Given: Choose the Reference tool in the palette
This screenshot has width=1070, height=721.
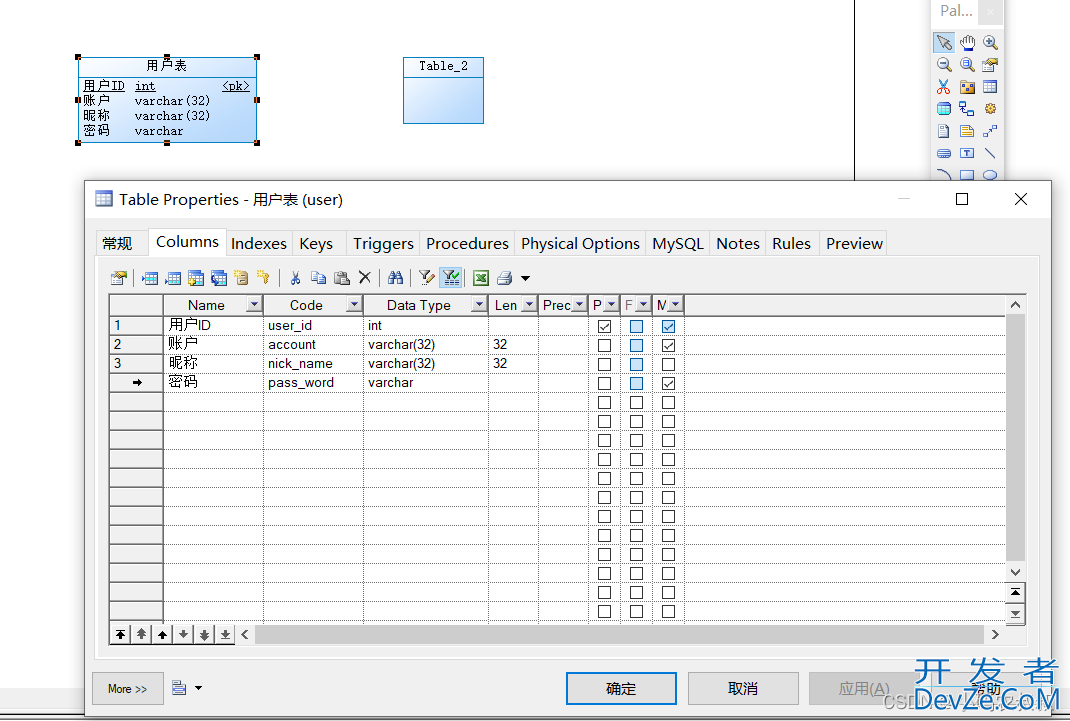Looking at the screenshot, I should pos(967,108).
